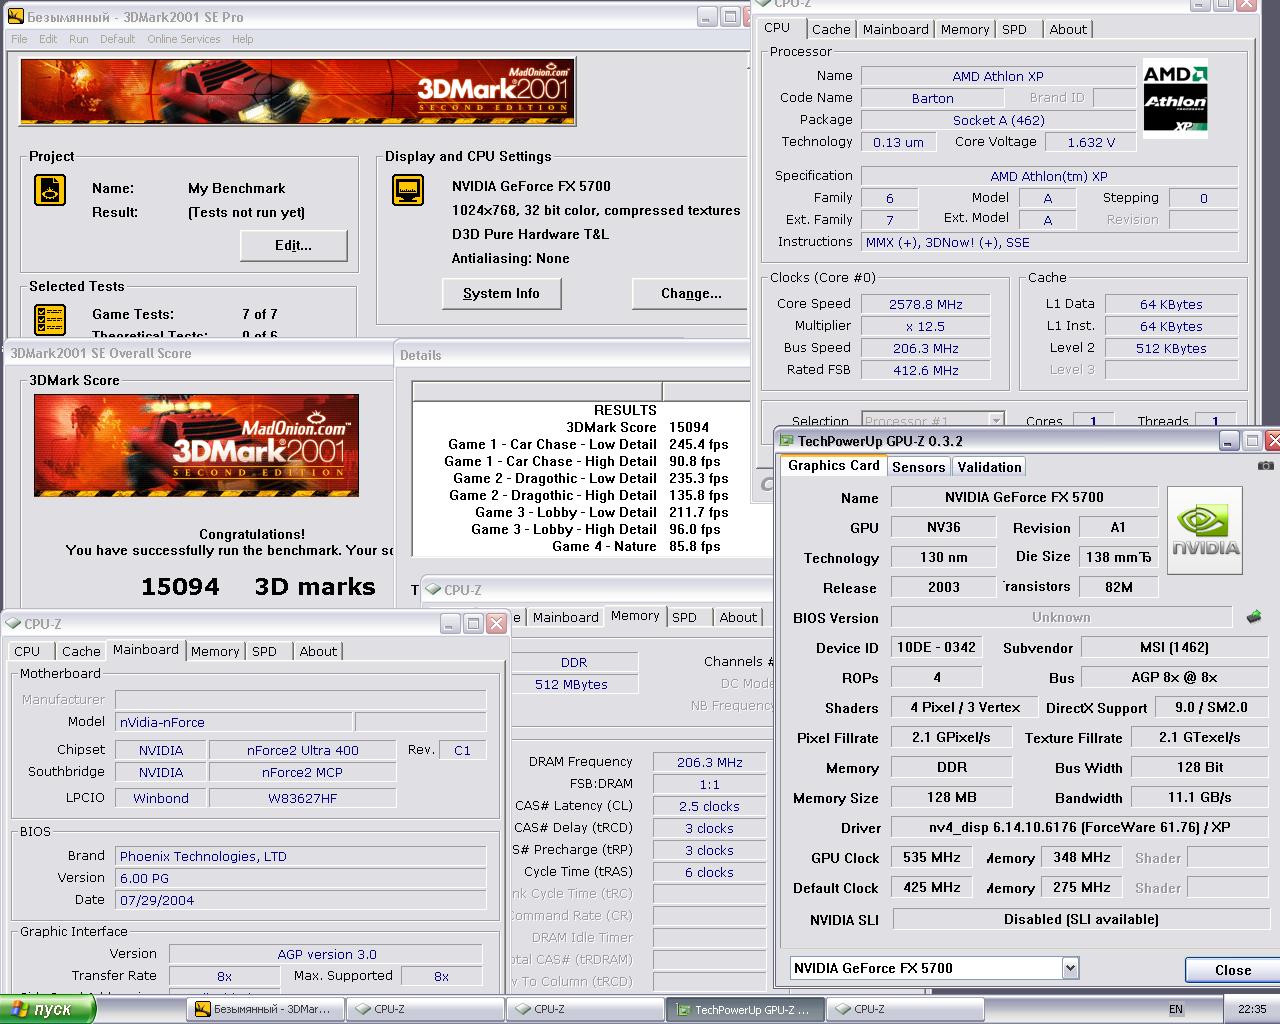Click the Display settings monitor icon in 3DMark
1280x1024 pixels.
(408, 190)
